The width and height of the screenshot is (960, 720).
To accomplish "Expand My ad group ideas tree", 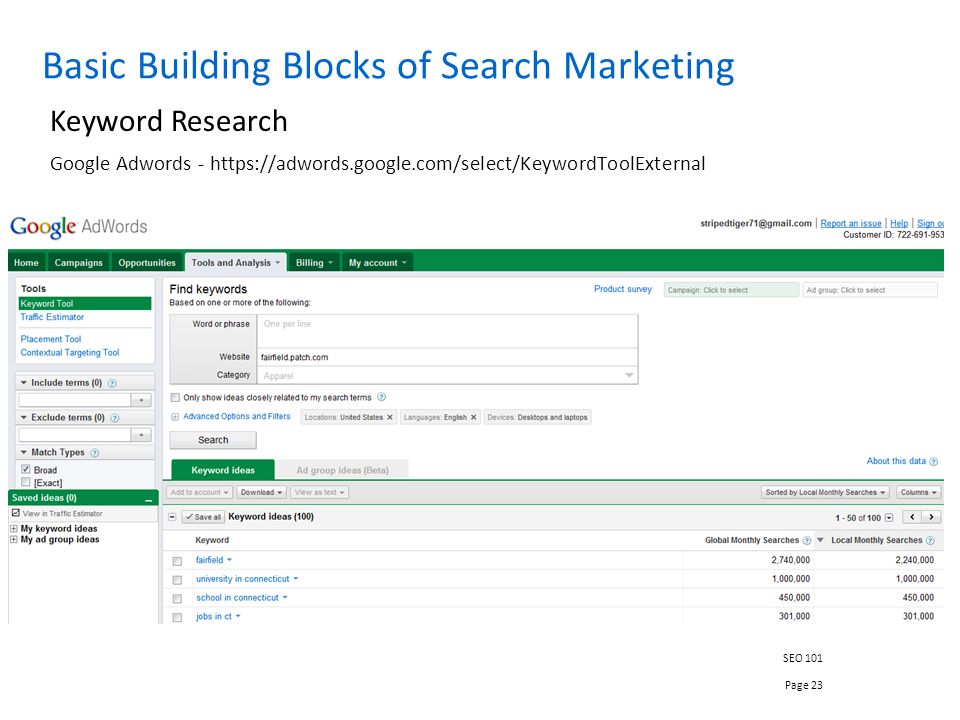I will click(x=14, y=539).
